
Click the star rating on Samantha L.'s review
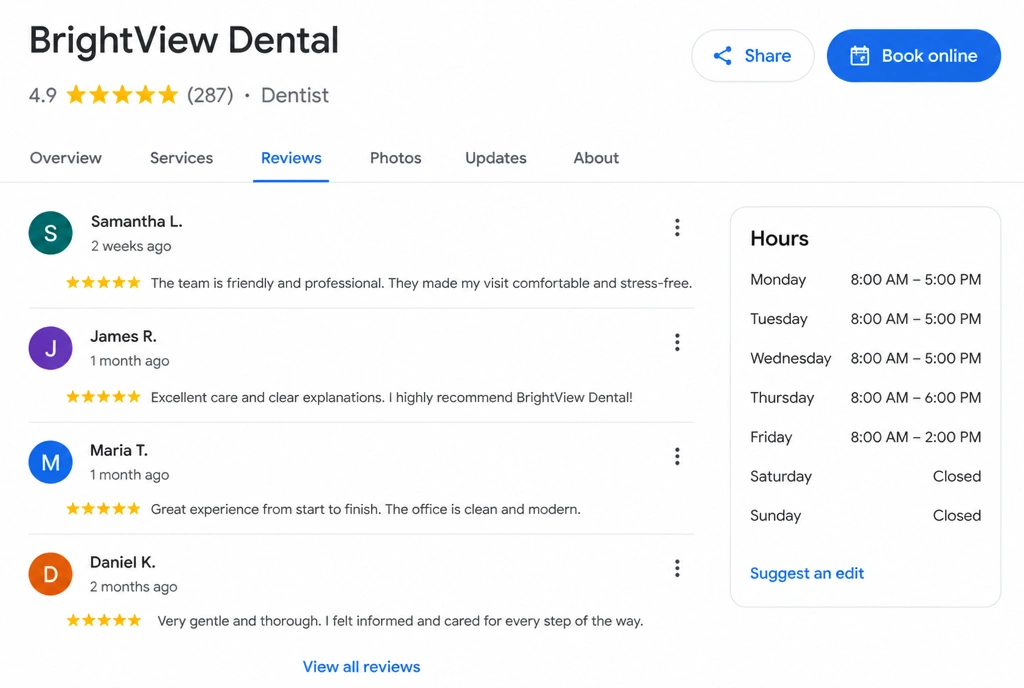[x=103, y=283]
